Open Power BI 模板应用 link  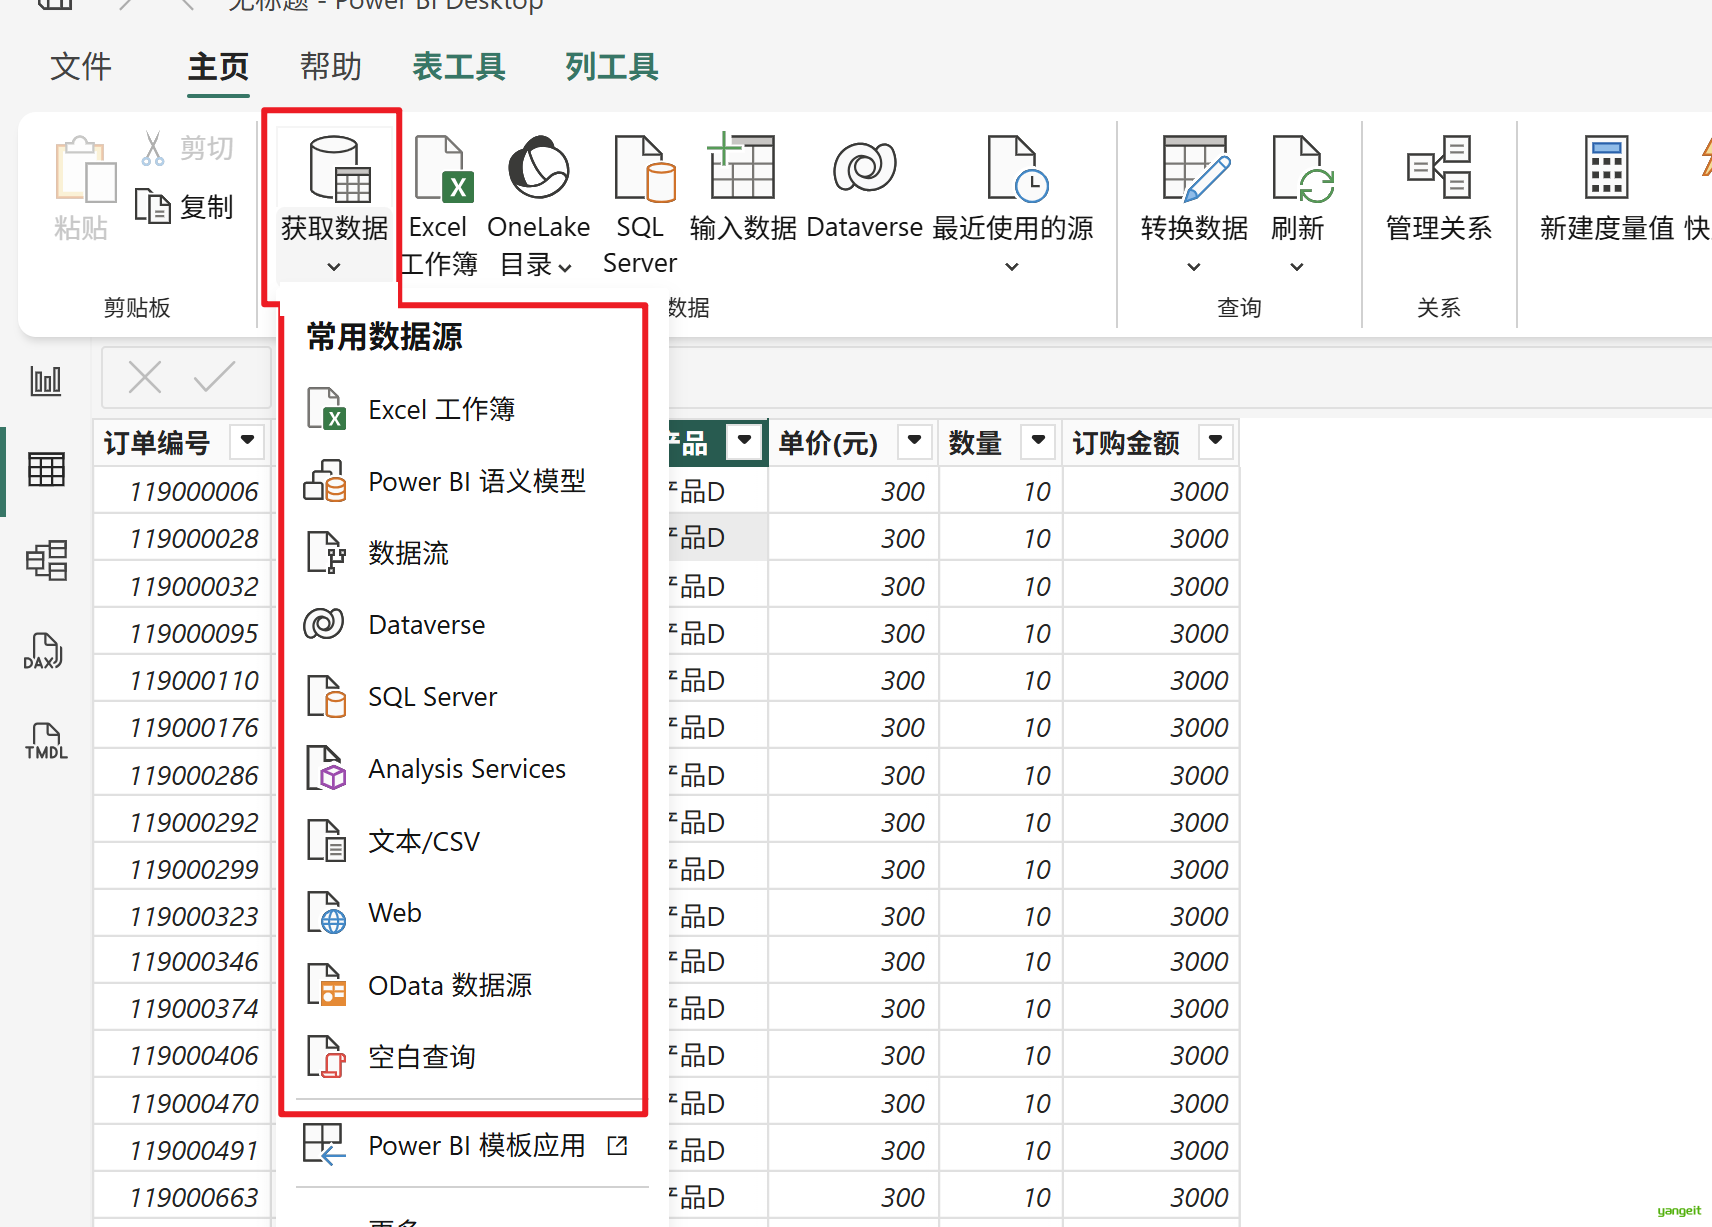[476, 1145]
